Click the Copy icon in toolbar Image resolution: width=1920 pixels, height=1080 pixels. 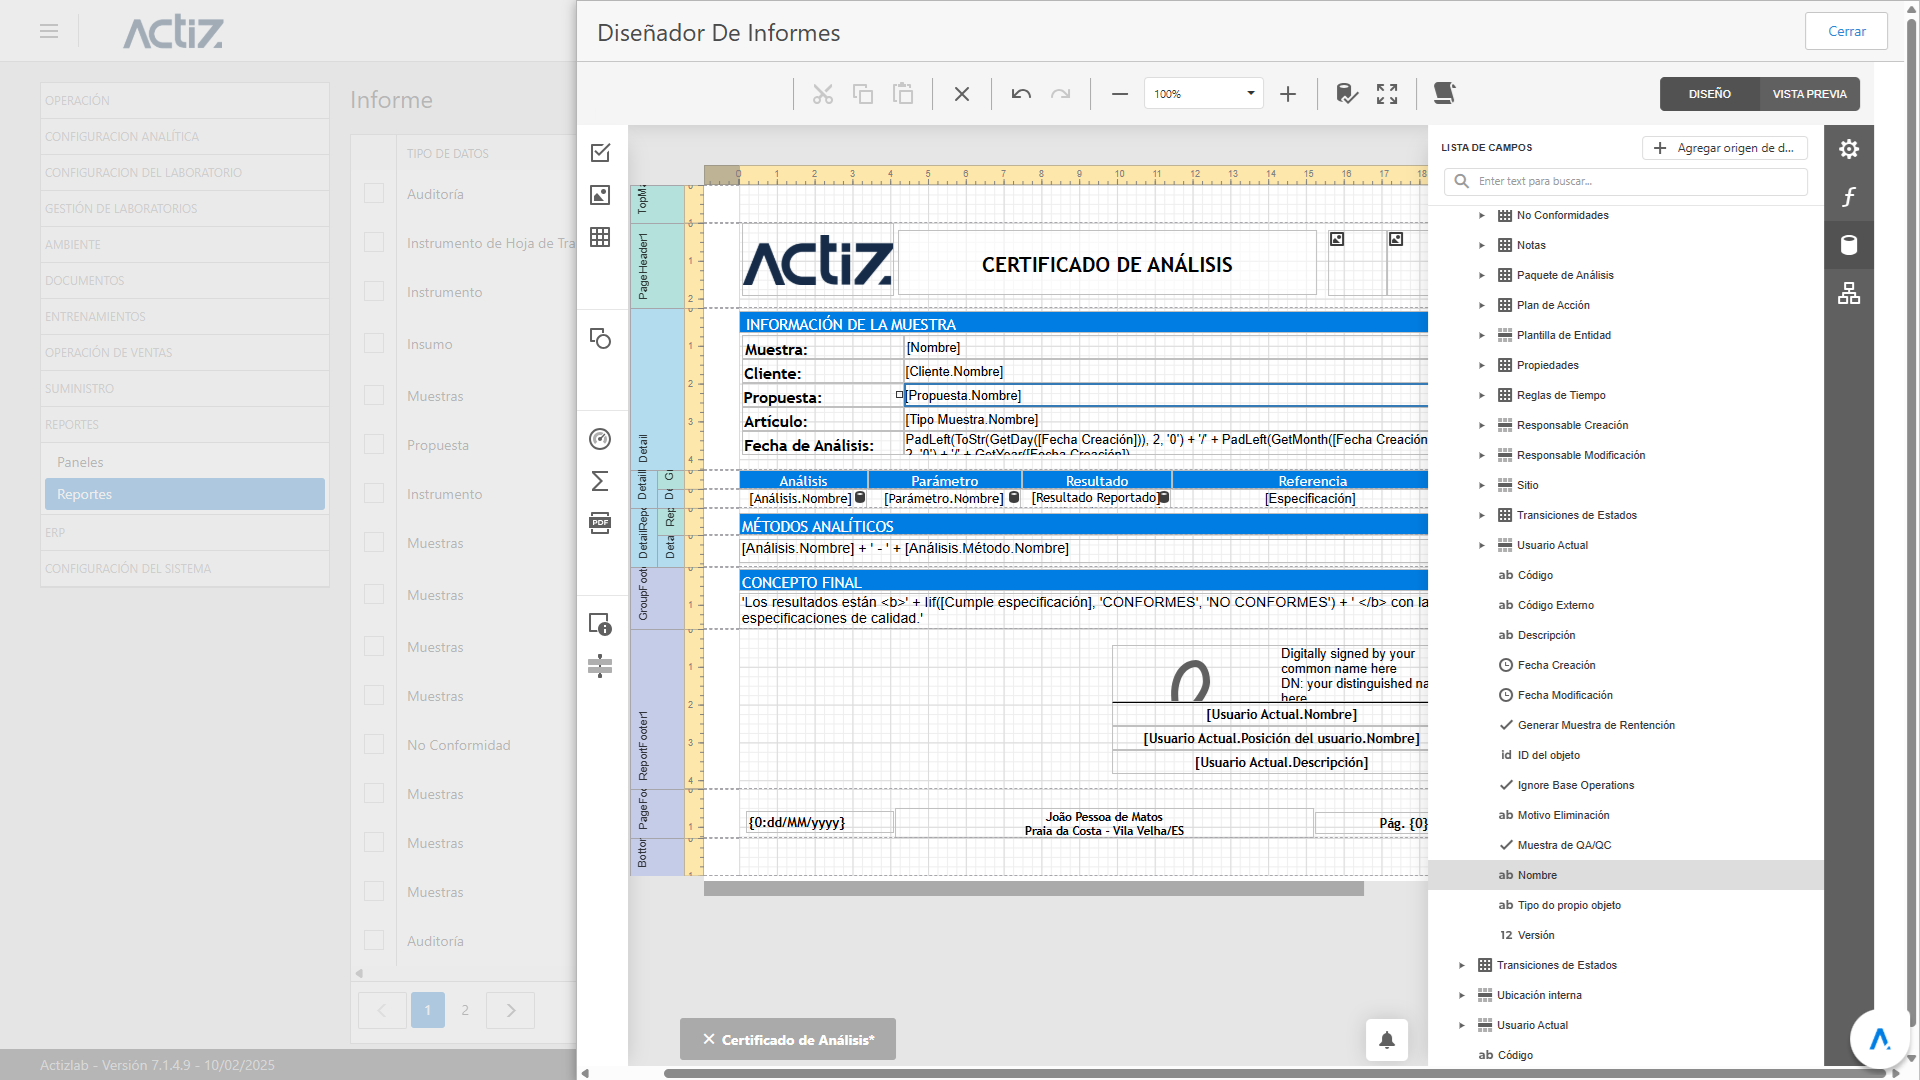(863, 94)
